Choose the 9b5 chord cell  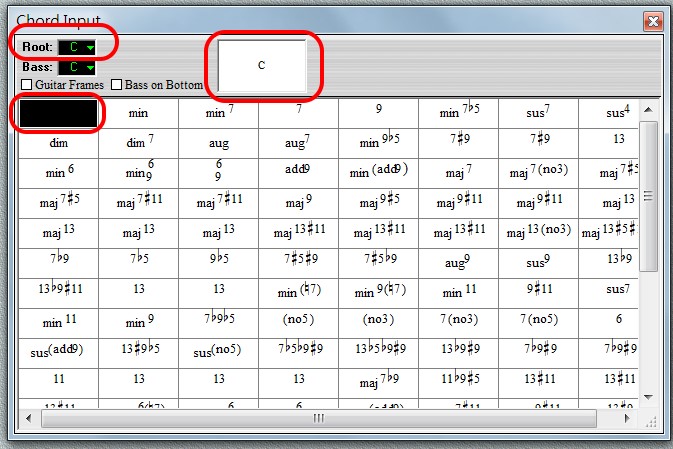pos(218,264)
